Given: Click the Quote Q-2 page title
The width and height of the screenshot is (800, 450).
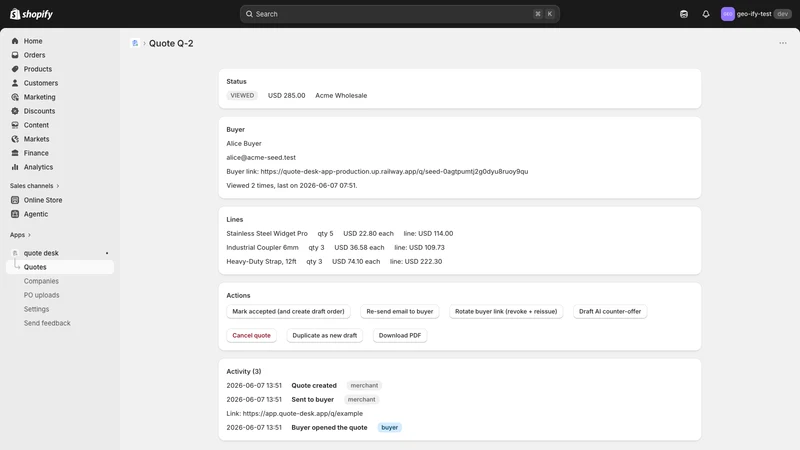Looking at the screenshot, I should (x=171, y=43).
